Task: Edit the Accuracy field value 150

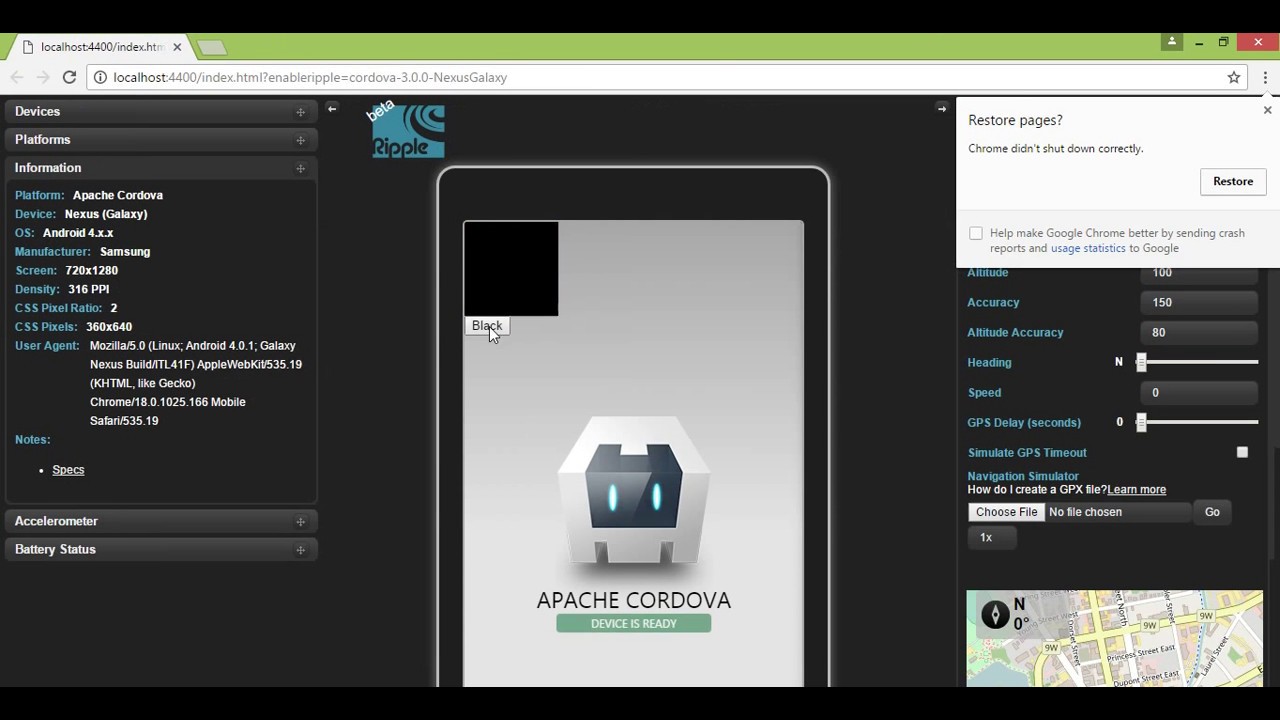Action: (1199, 302)
